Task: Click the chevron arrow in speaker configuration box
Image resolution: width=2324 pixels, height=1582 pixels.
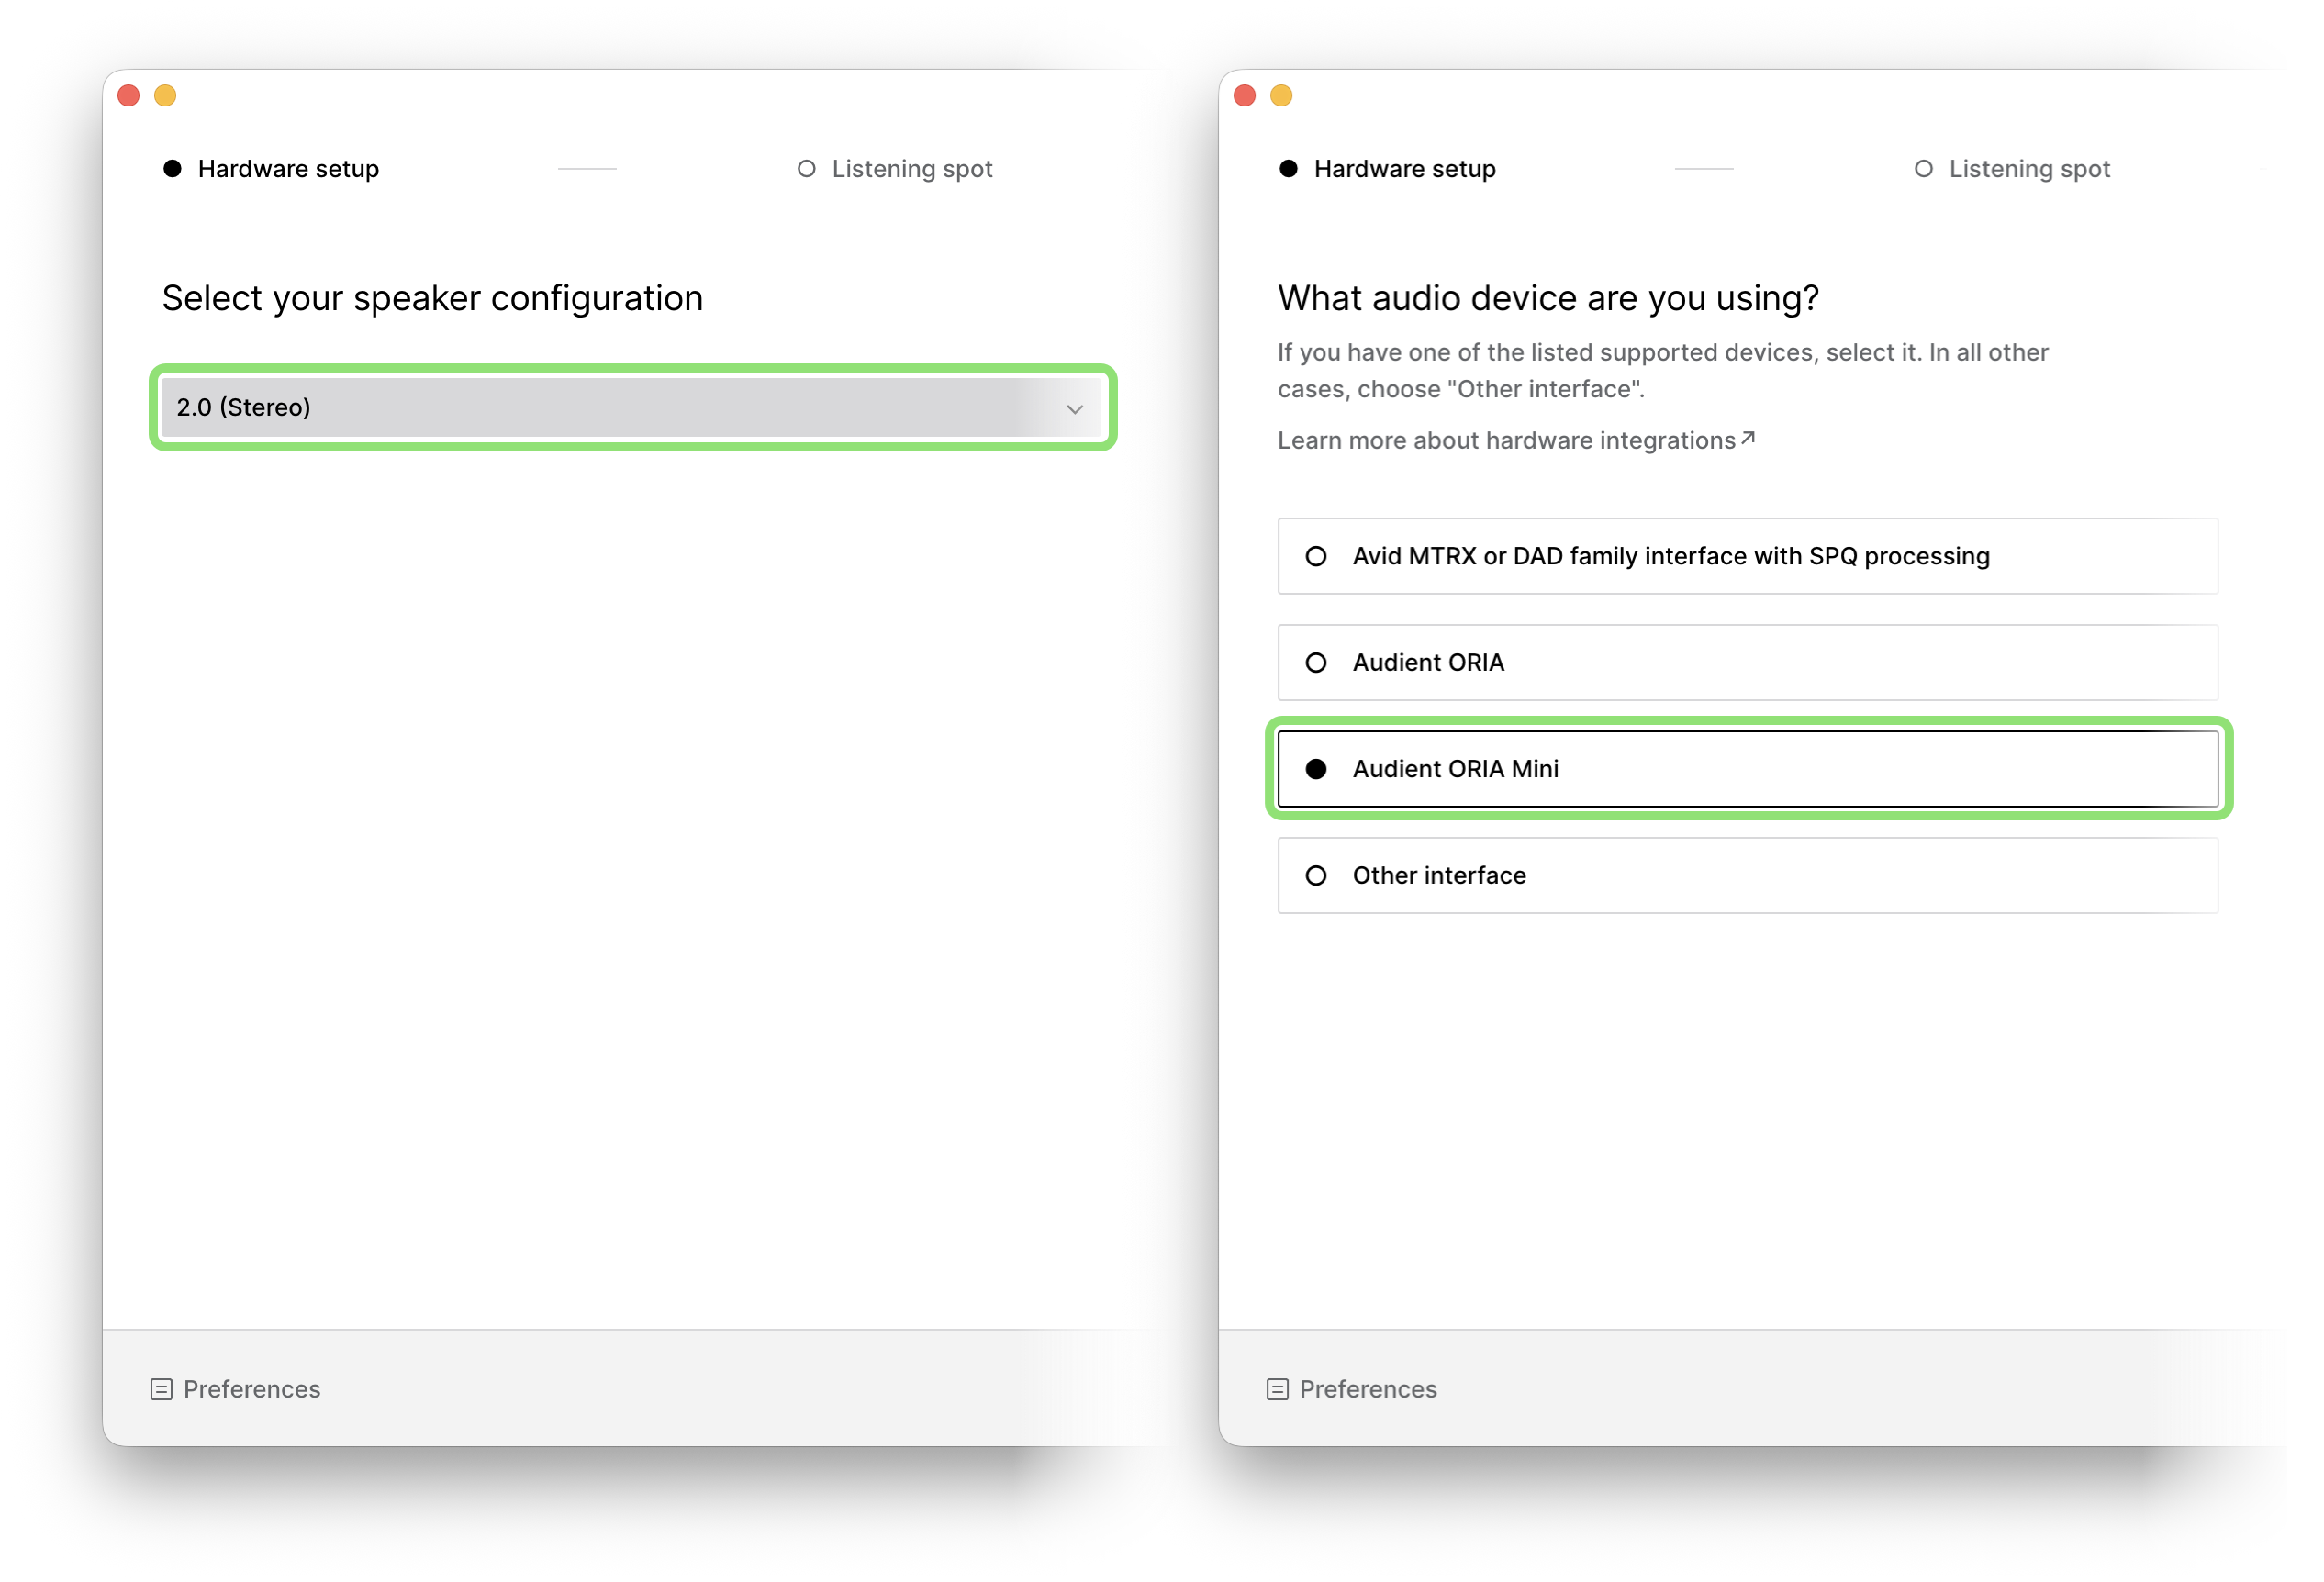Action: tap(1074, 408)
